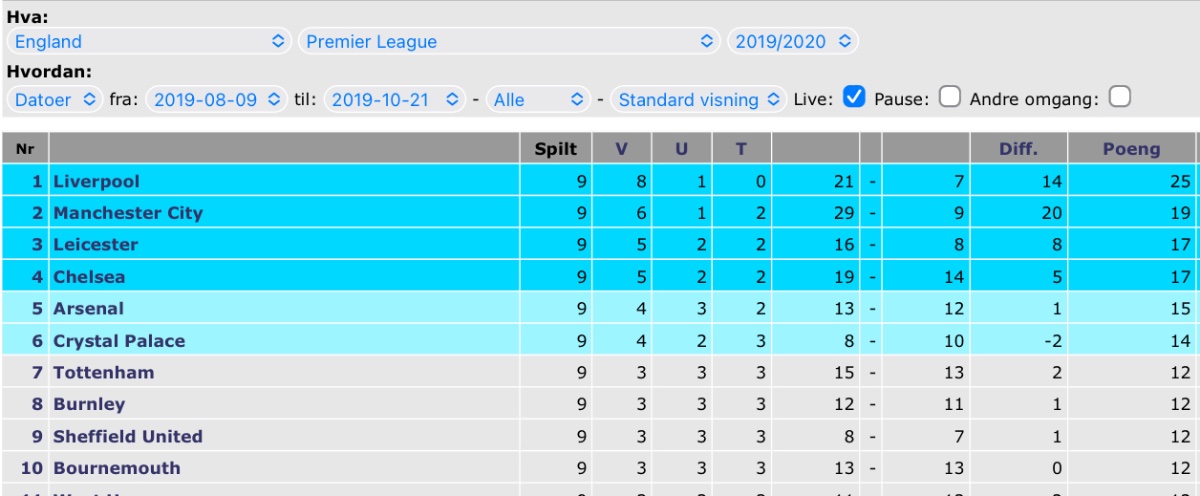Image resolution: width=1200 pixels, height=496 pixels.
Task: Open the Standard visning view dropdown
Action: (x=699, y=99)
